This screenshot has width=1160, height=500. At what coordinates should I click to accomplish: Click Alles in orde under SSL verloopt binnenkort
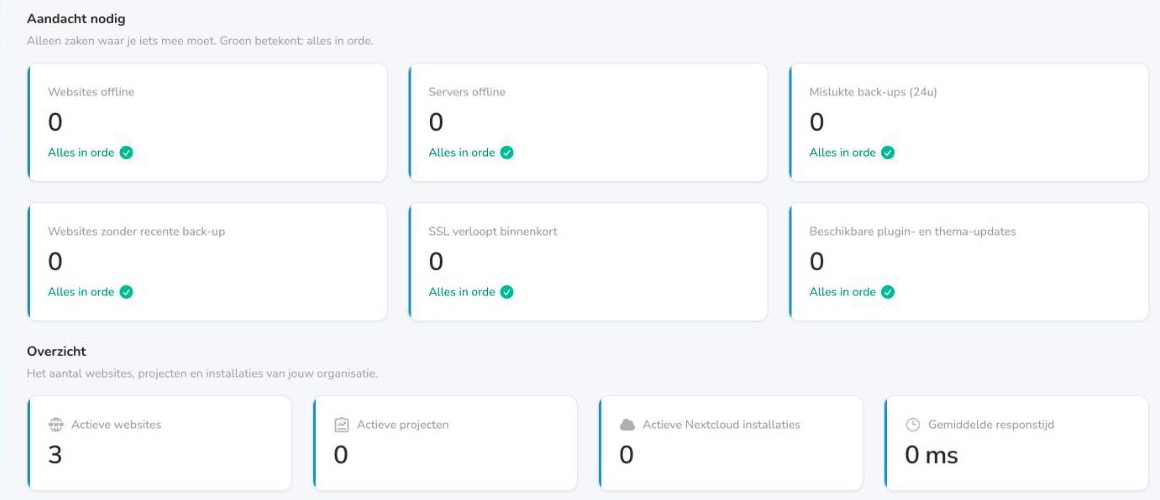coord(462,291)
